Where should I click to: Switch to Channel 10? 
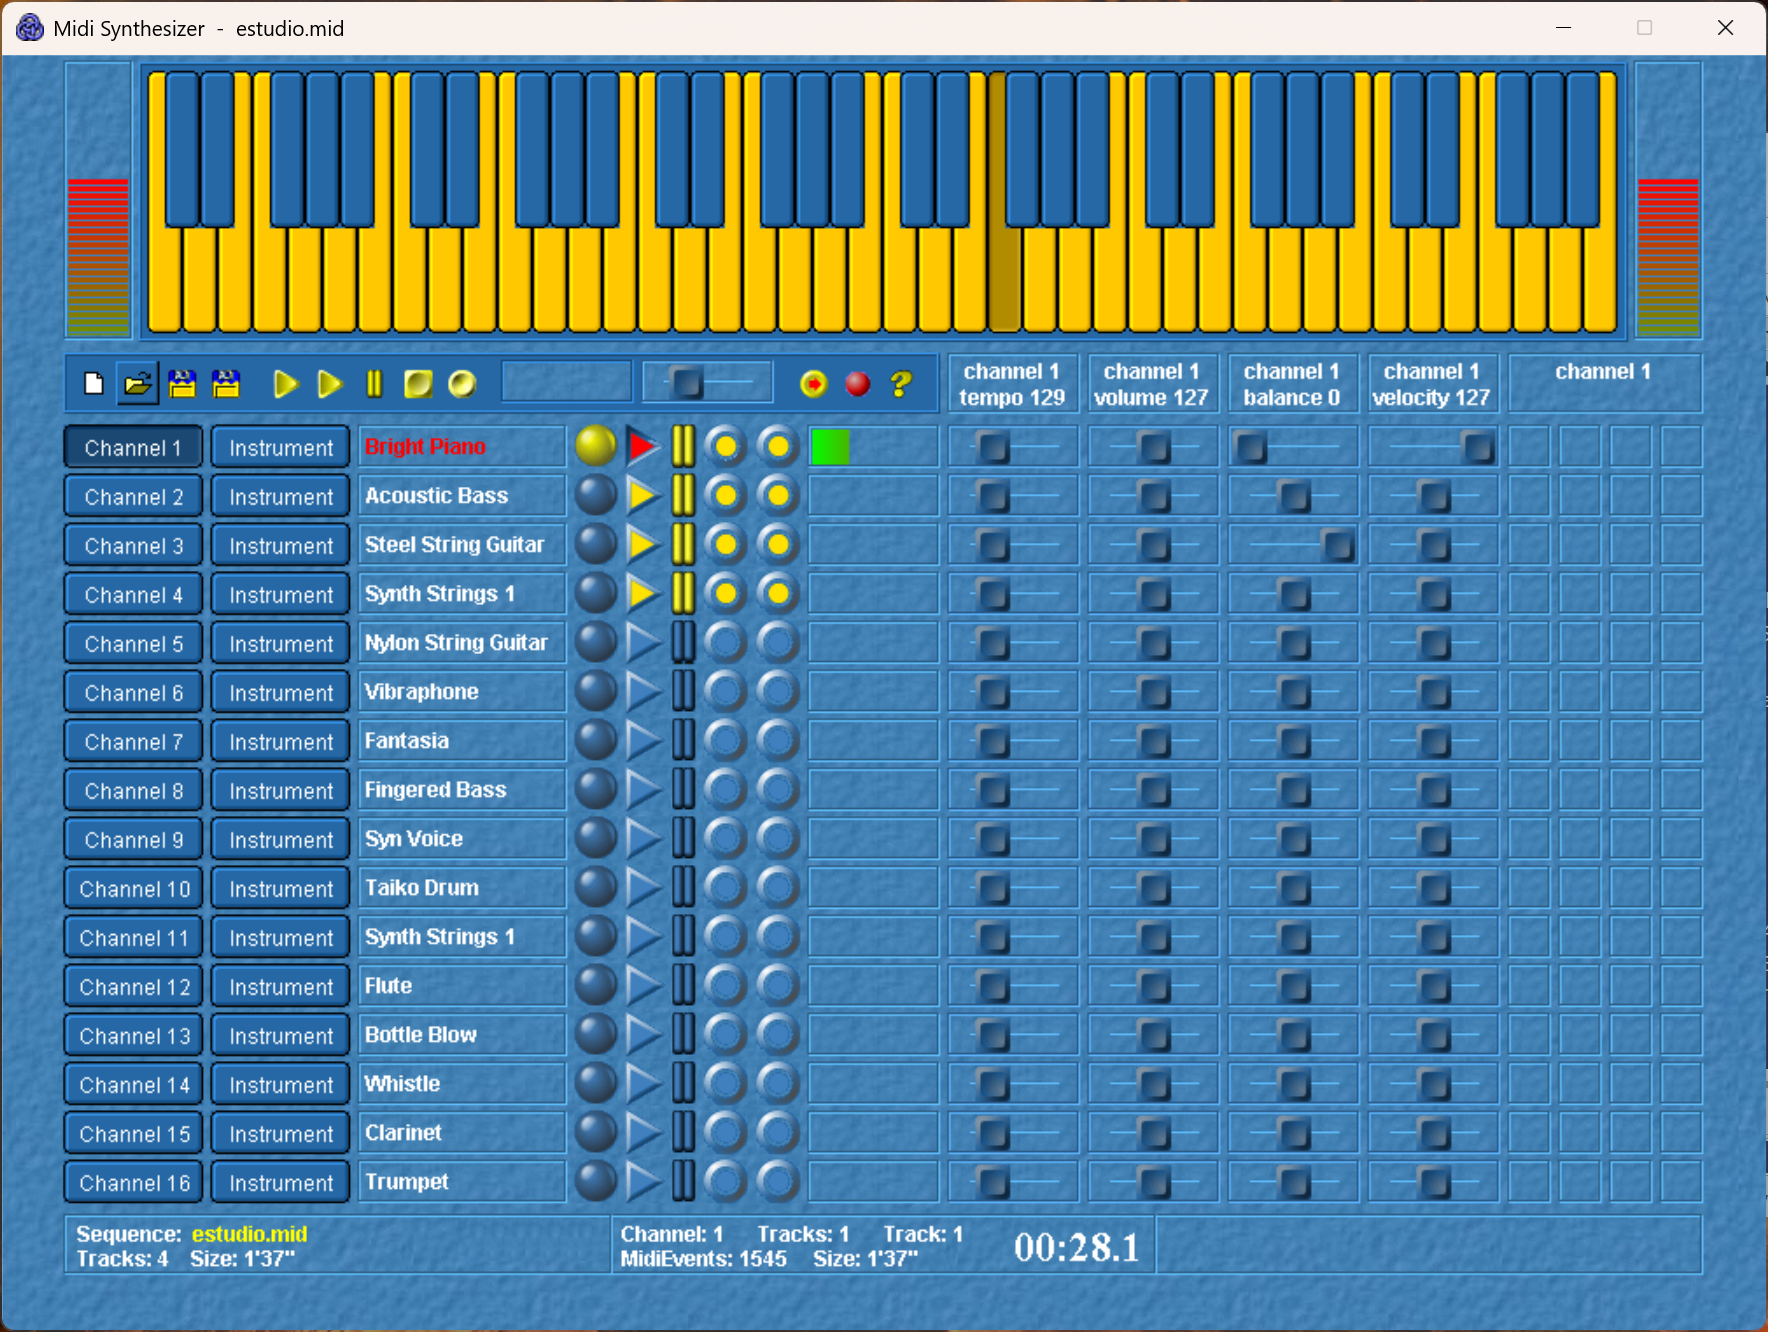click(x=134, y=888)
